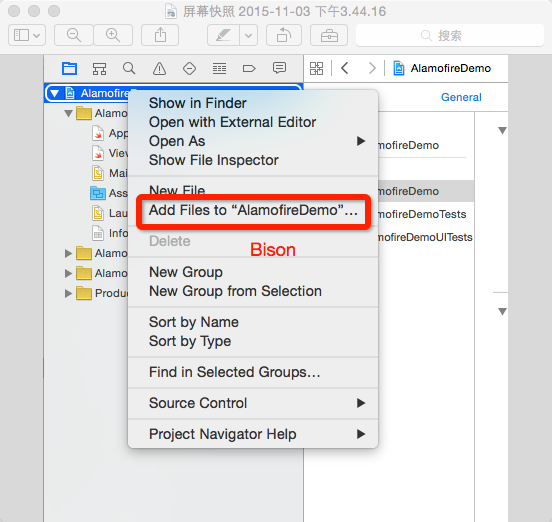This screenshot has width=552, height=522.
Task: Collapse the upper editor section triangle
Action: click(x=502, y=131)
